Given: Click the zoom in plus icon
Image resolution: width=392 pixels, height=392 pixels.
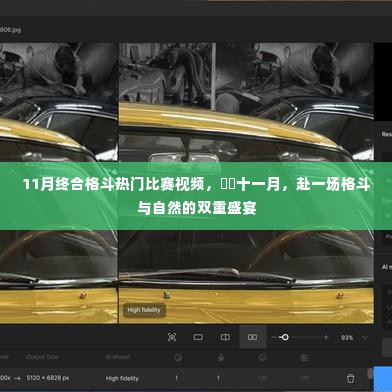Looking at the screenshot, I should (x=326, y=337).
